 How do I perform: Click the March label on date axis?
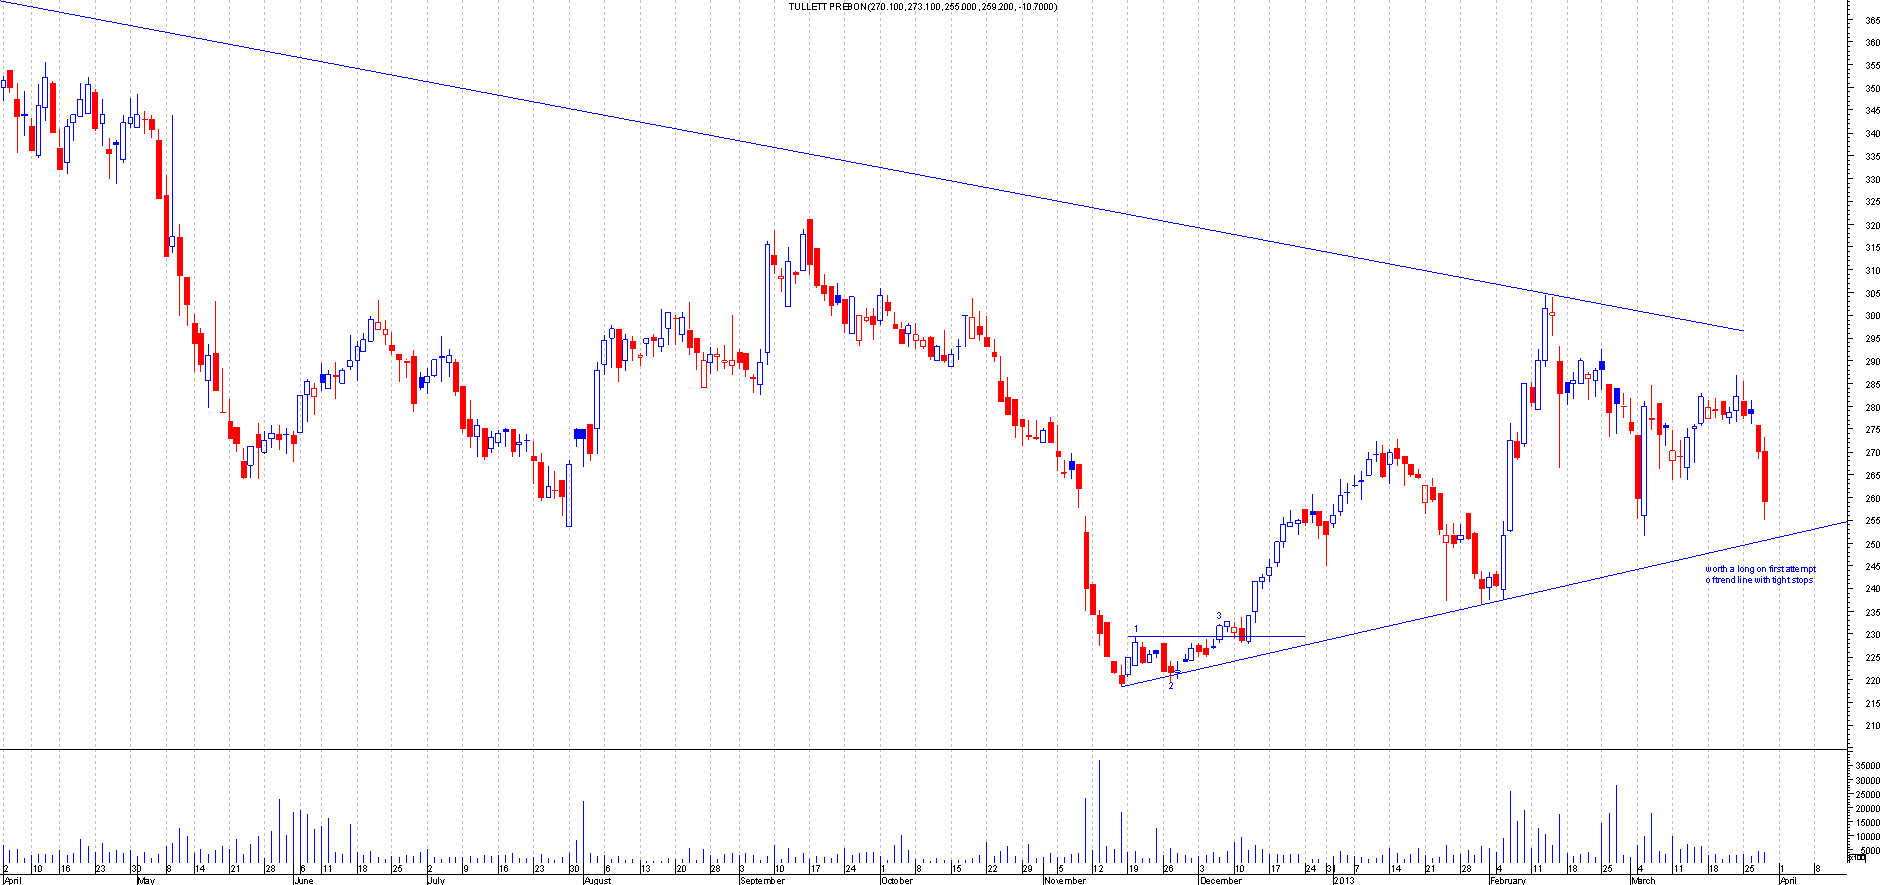point(1643,880)
